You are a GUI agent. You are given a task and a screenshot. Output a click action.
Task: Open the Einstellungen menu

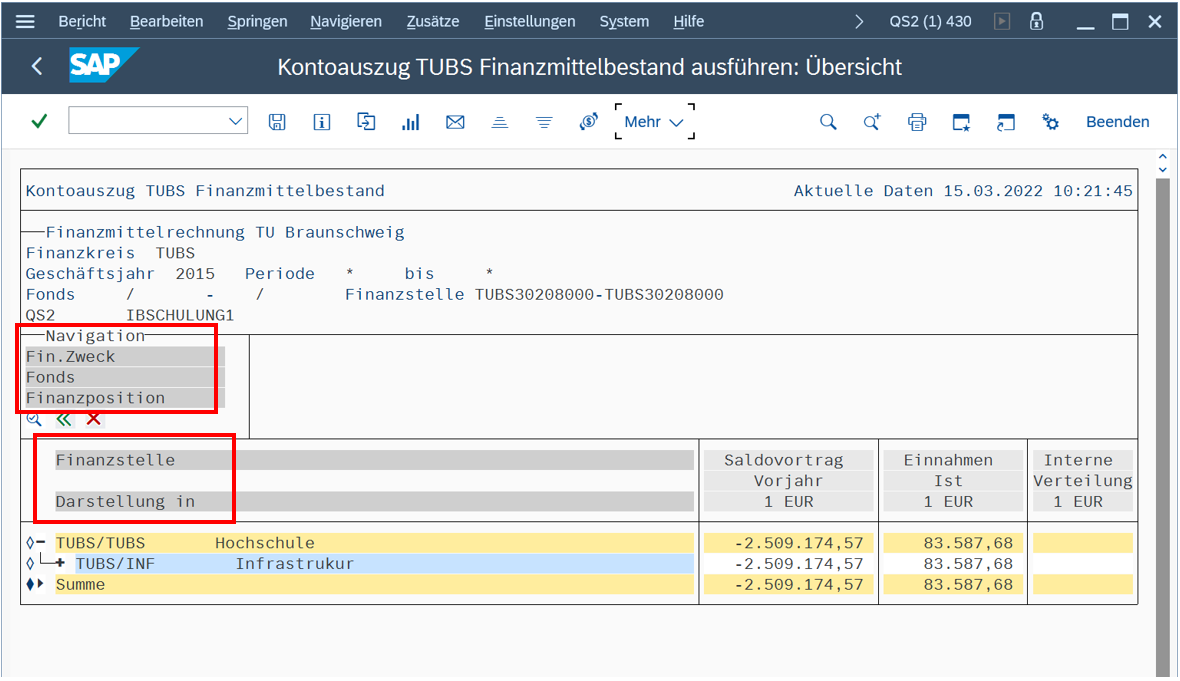click(x=529, y=21)
